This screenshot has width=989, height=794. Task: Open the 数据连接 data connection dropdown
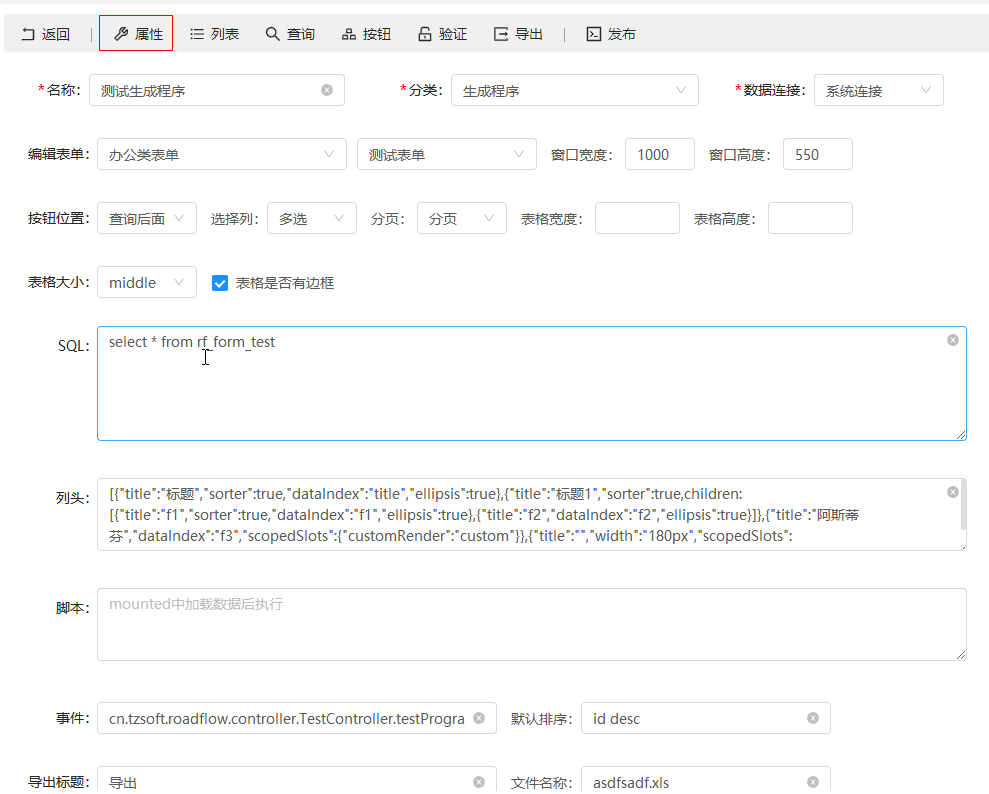[x=879, y=90]
